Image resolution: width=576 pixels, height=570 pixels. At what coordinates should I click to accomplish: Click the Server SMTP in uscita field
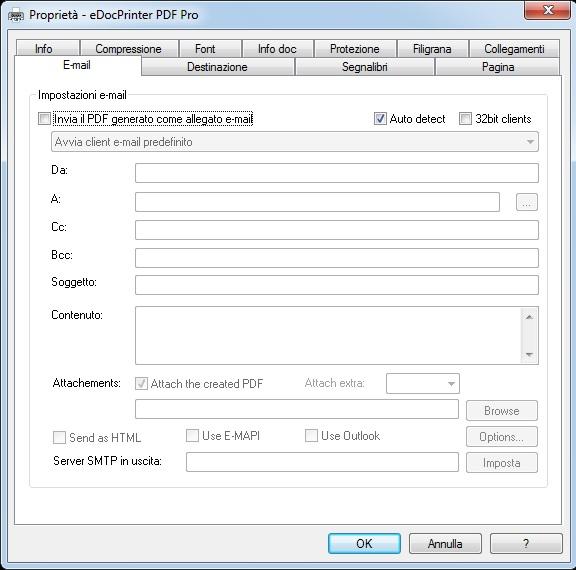pyautogui.click(x=322, y=462)
